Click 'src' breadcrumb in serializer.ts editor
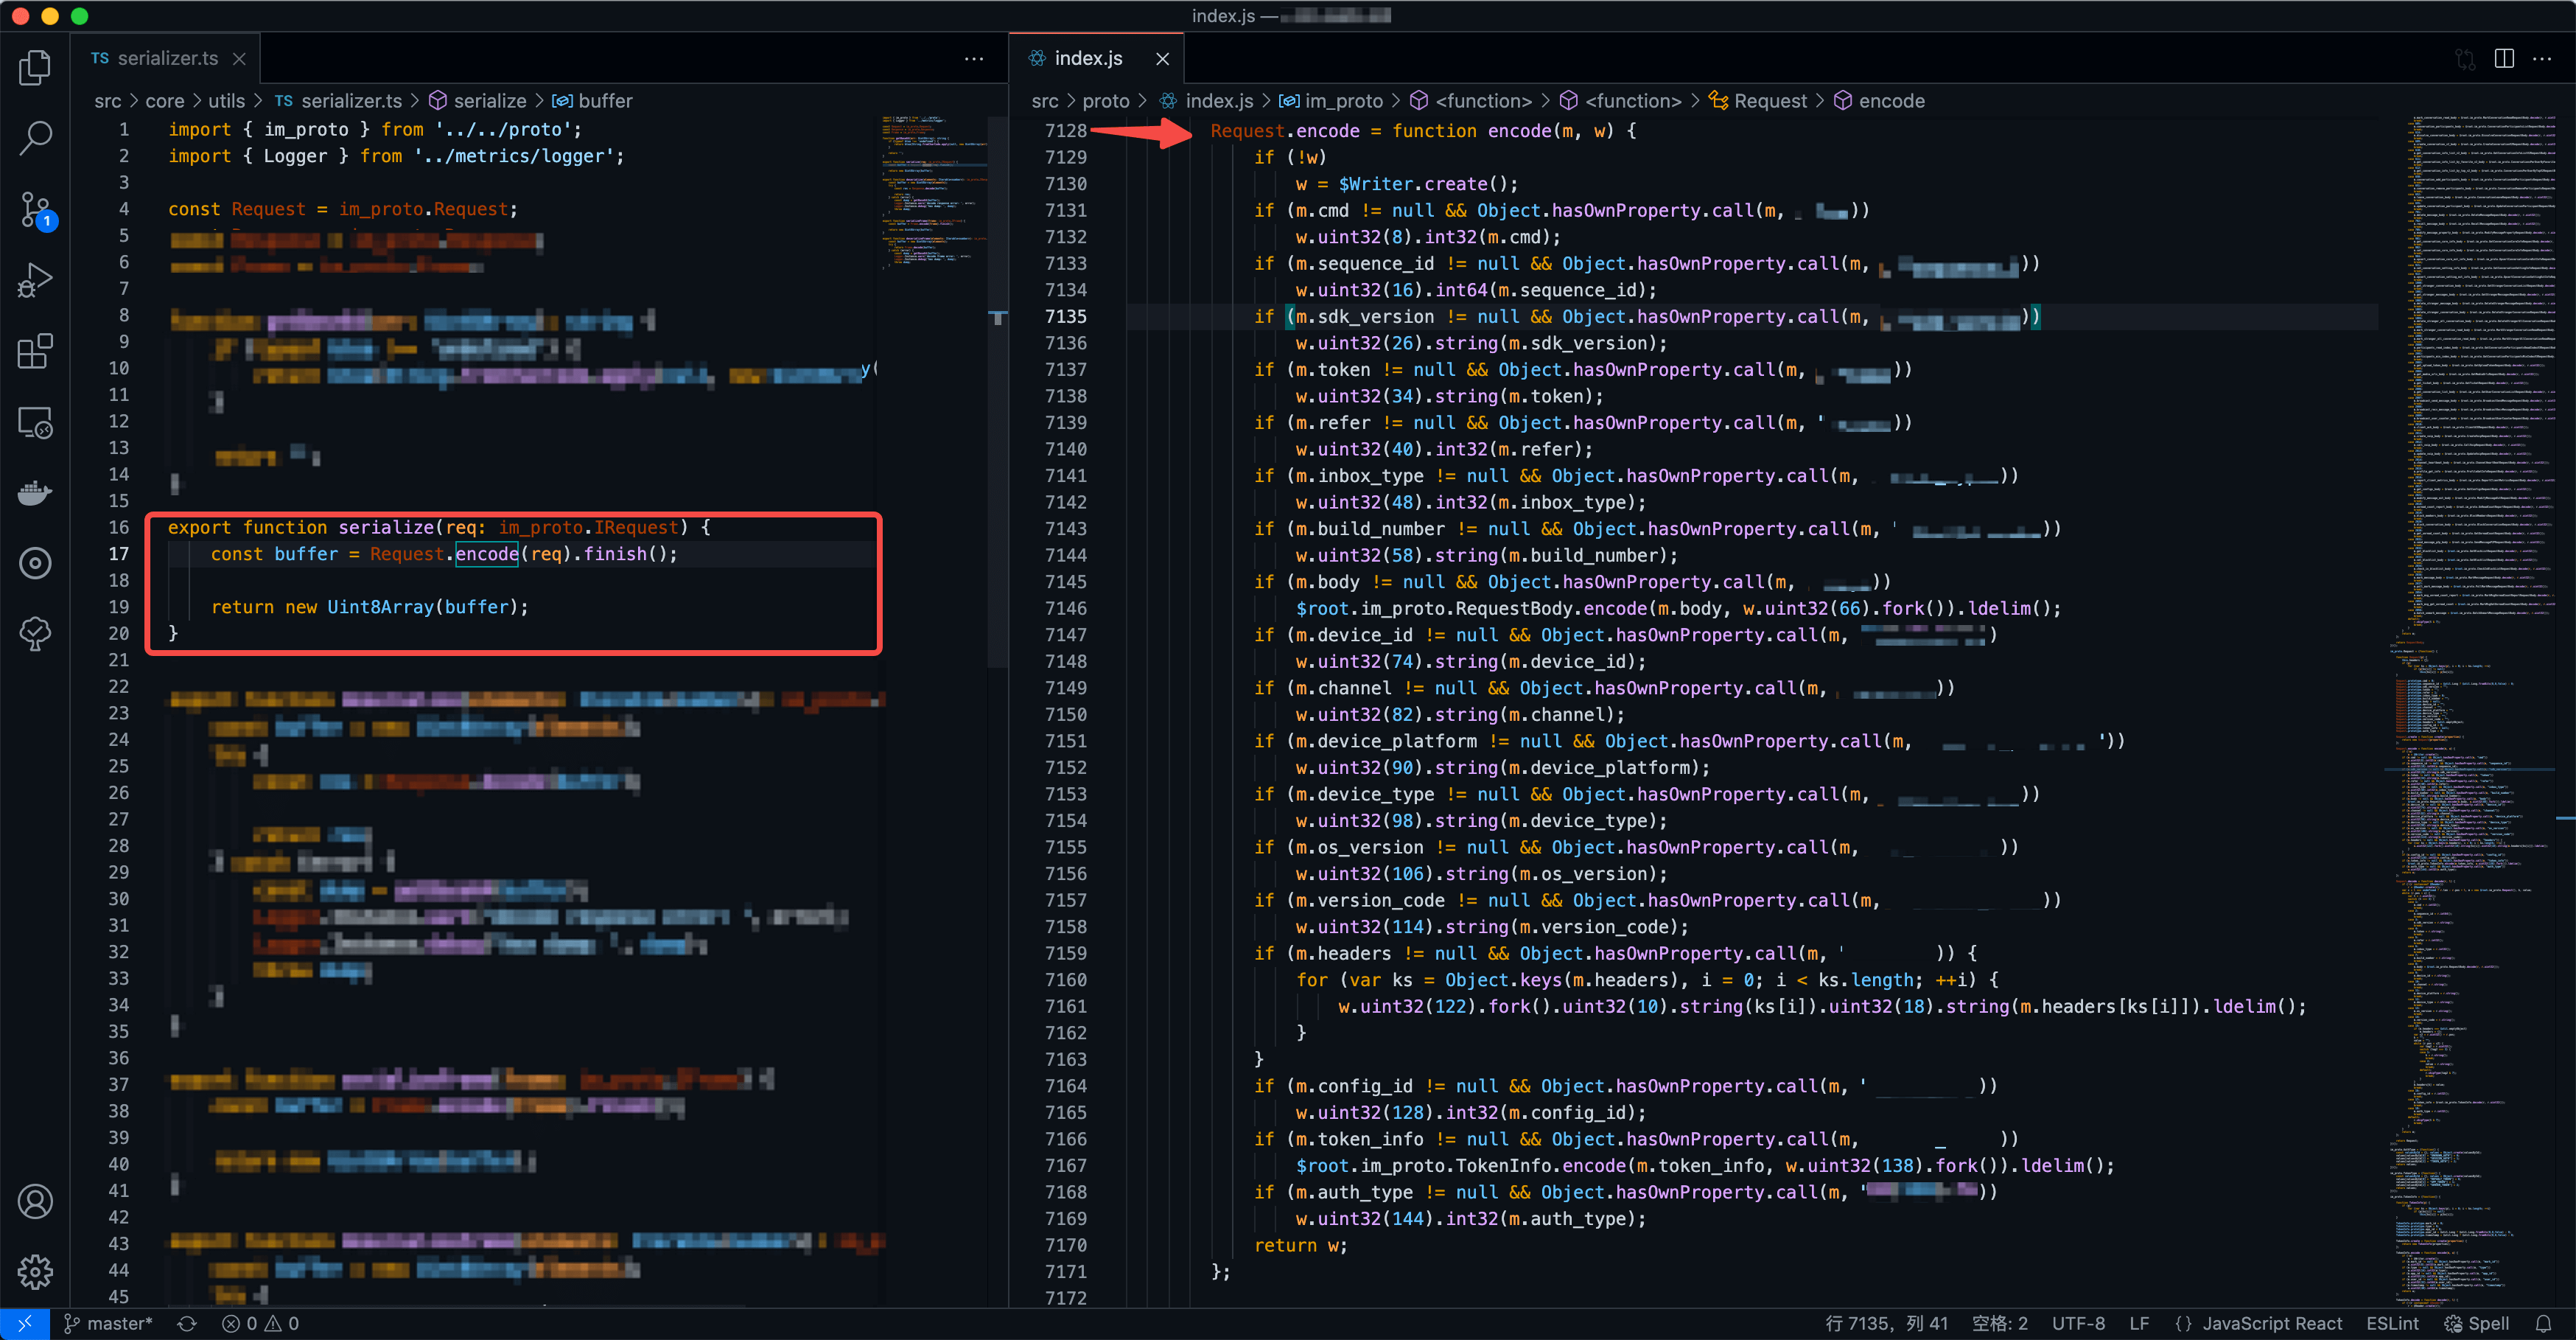 click(107, 101)
